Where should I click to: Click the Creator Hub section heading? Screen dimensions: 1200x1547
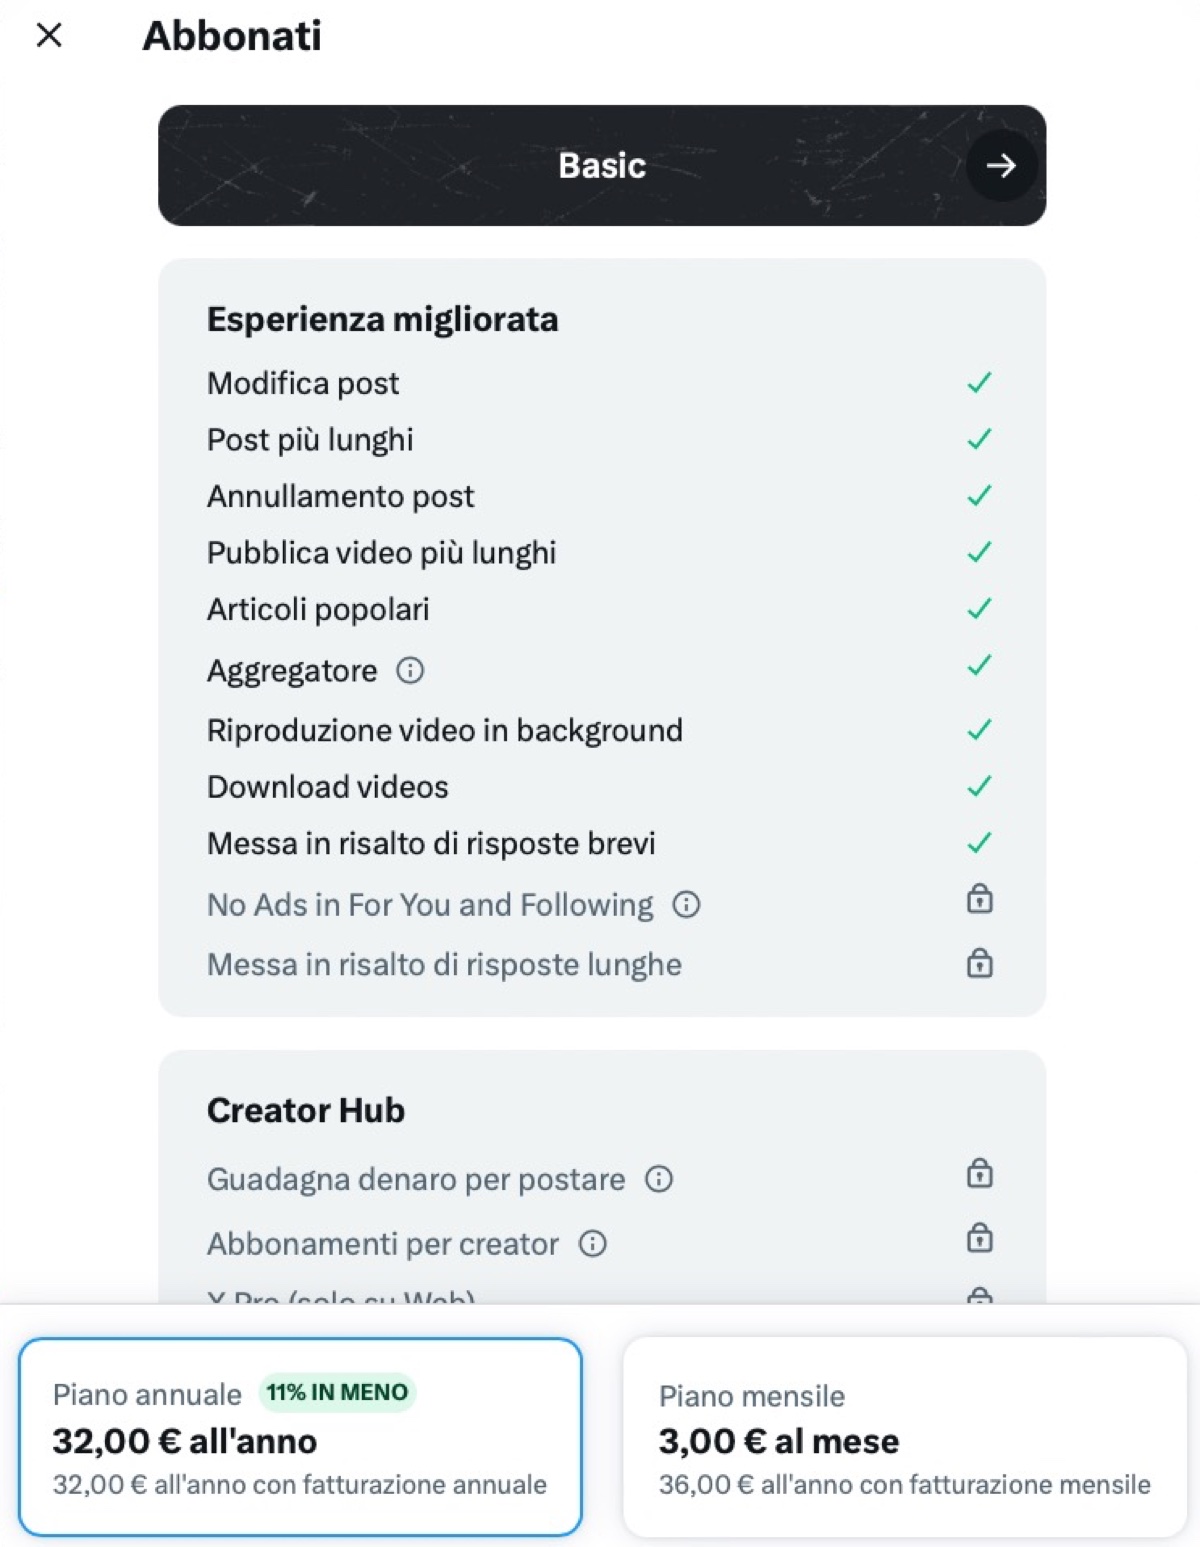tap(306, 1111)
